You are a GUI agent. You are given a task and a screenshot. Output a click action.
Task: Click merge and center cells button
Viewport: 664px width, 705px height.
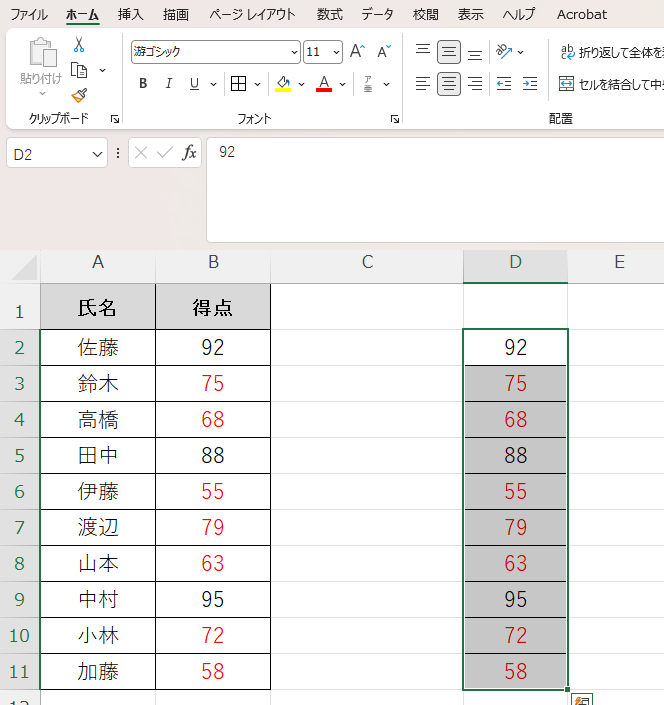coord(611,84)
